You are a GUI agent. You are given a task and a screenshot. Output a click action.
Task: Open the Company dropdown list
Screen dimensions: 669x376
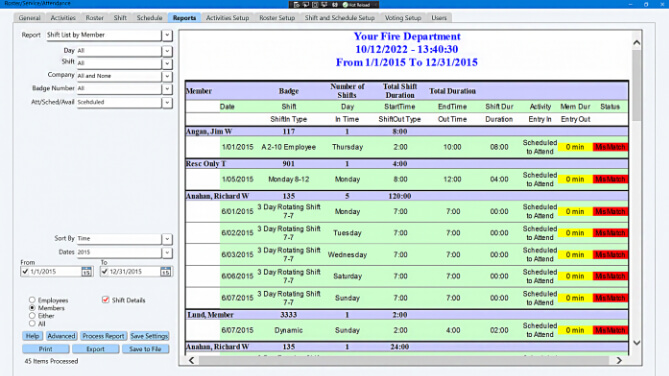click(167, 76)
